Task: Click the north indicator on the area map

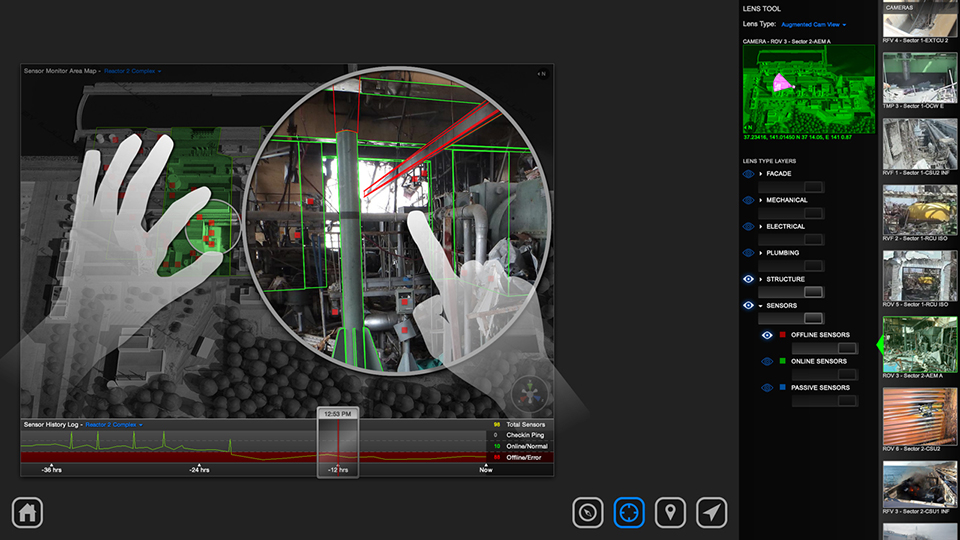Action: pos(542,74)
